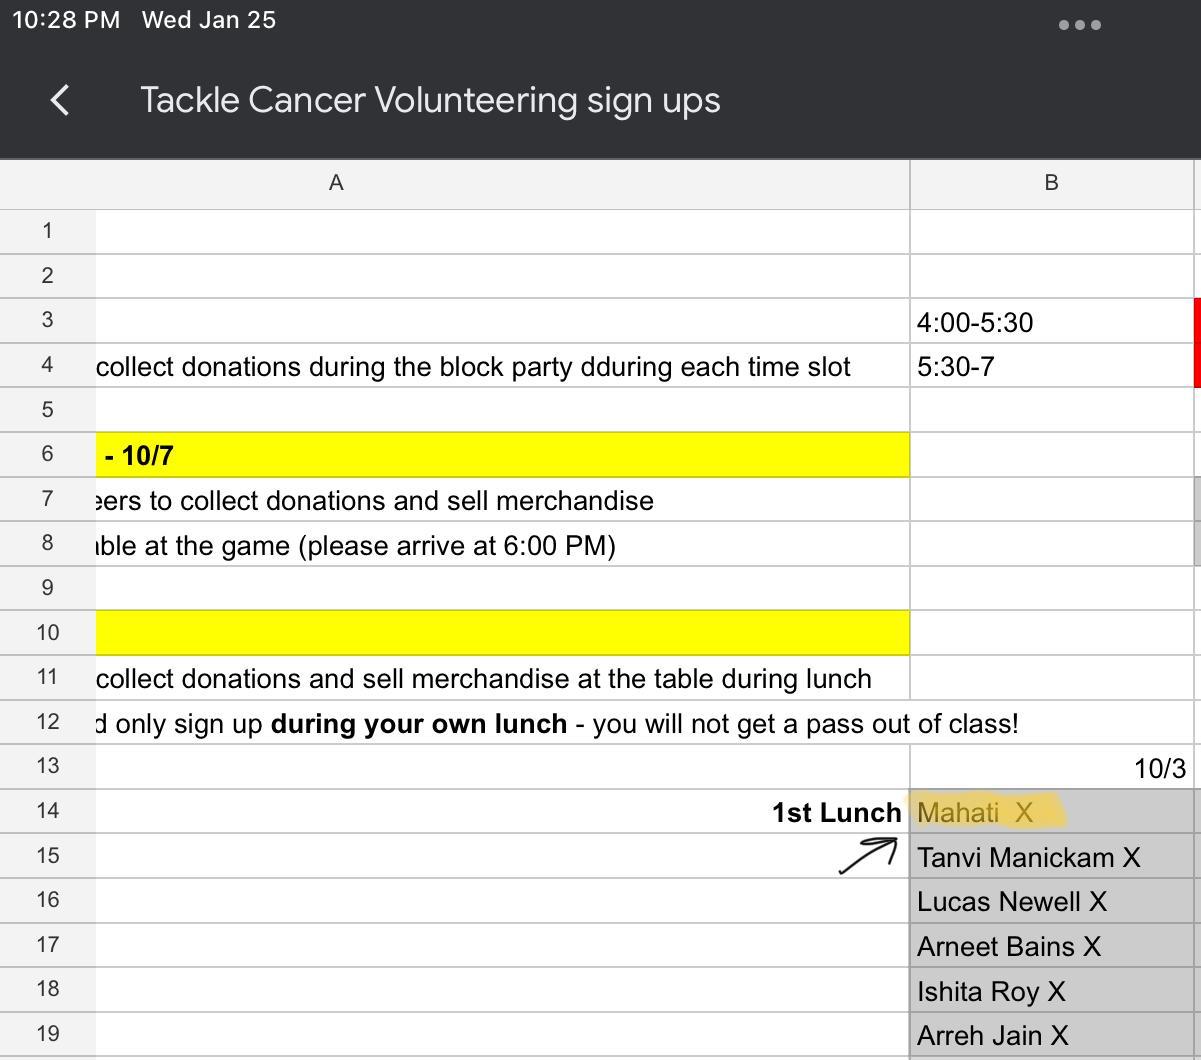Select row 14 header

(47, 811)
